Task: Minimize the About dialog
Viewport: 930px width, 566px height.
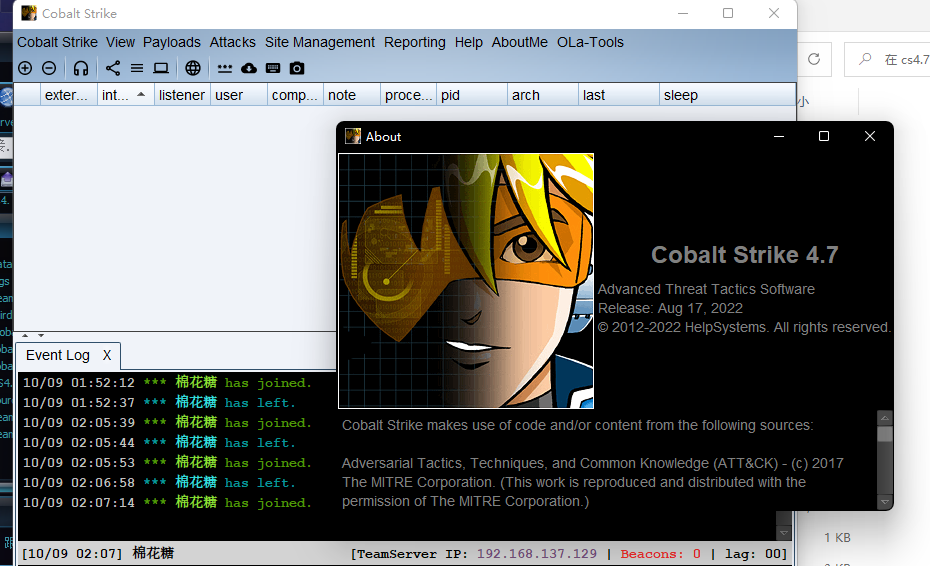Action: click(x=779, y=136)
